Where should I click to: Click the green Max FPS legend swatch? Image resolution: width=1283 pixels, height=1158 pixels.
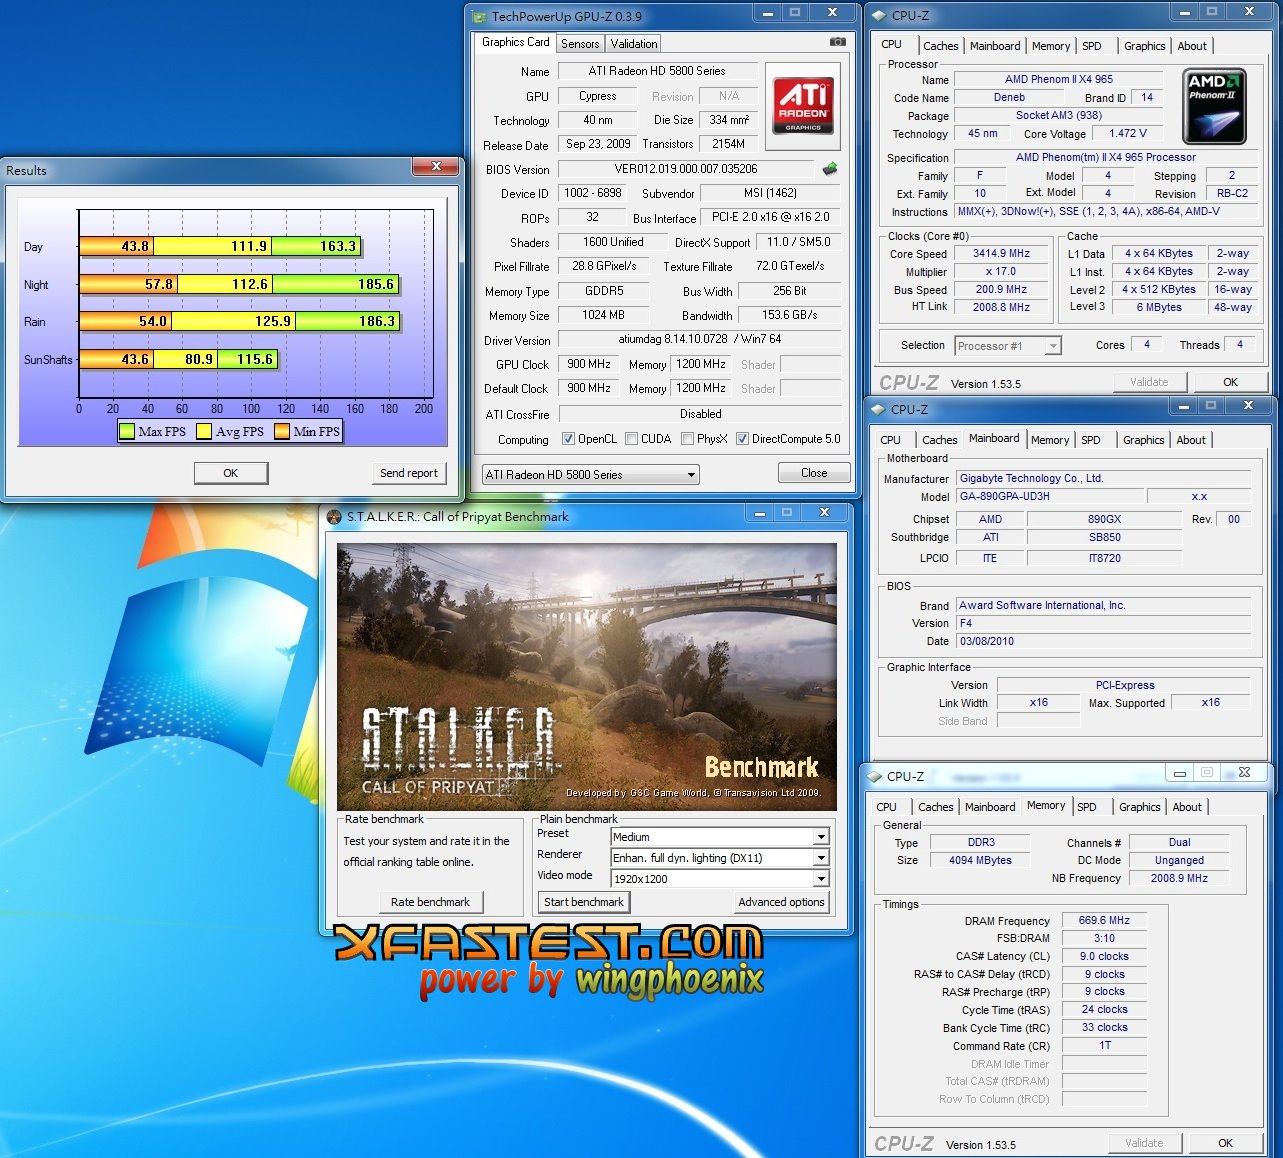tap(127, 432)
